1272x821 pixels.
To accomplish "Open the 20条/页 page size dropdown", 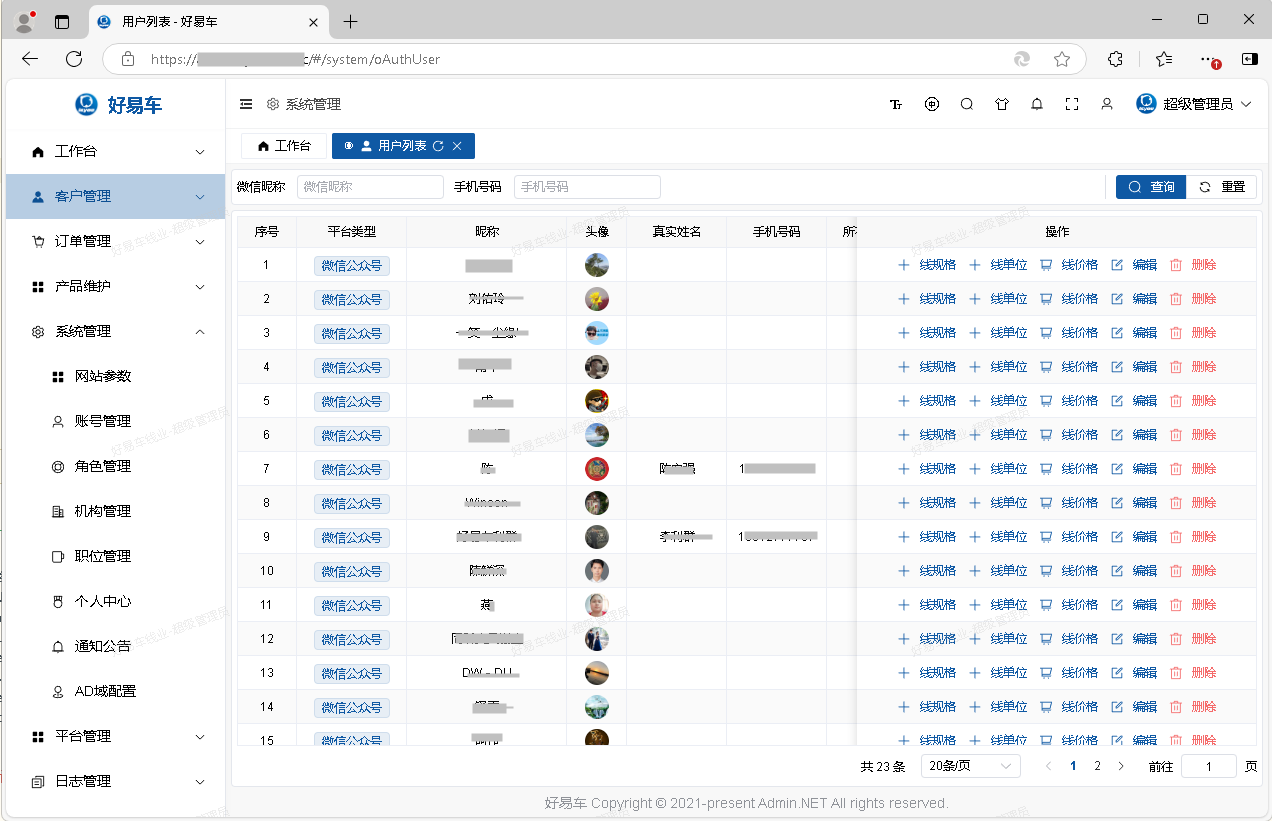I will [x=969, y=766].
